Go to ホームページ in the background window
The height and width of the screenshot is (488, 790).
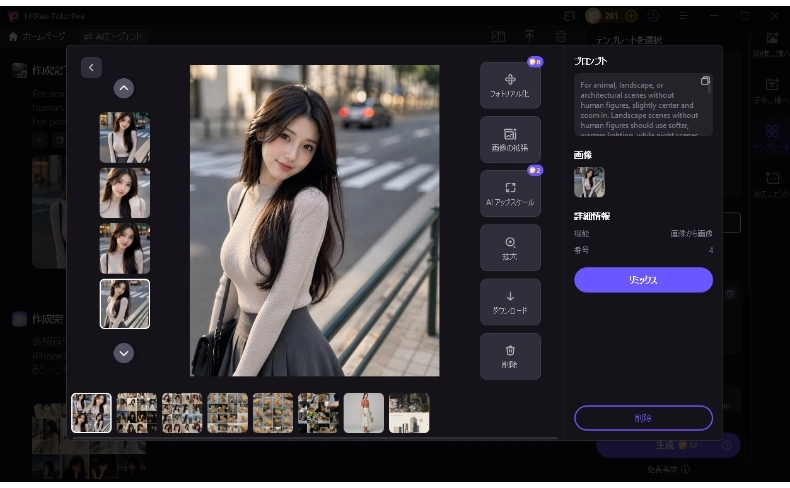click(37, 36)
